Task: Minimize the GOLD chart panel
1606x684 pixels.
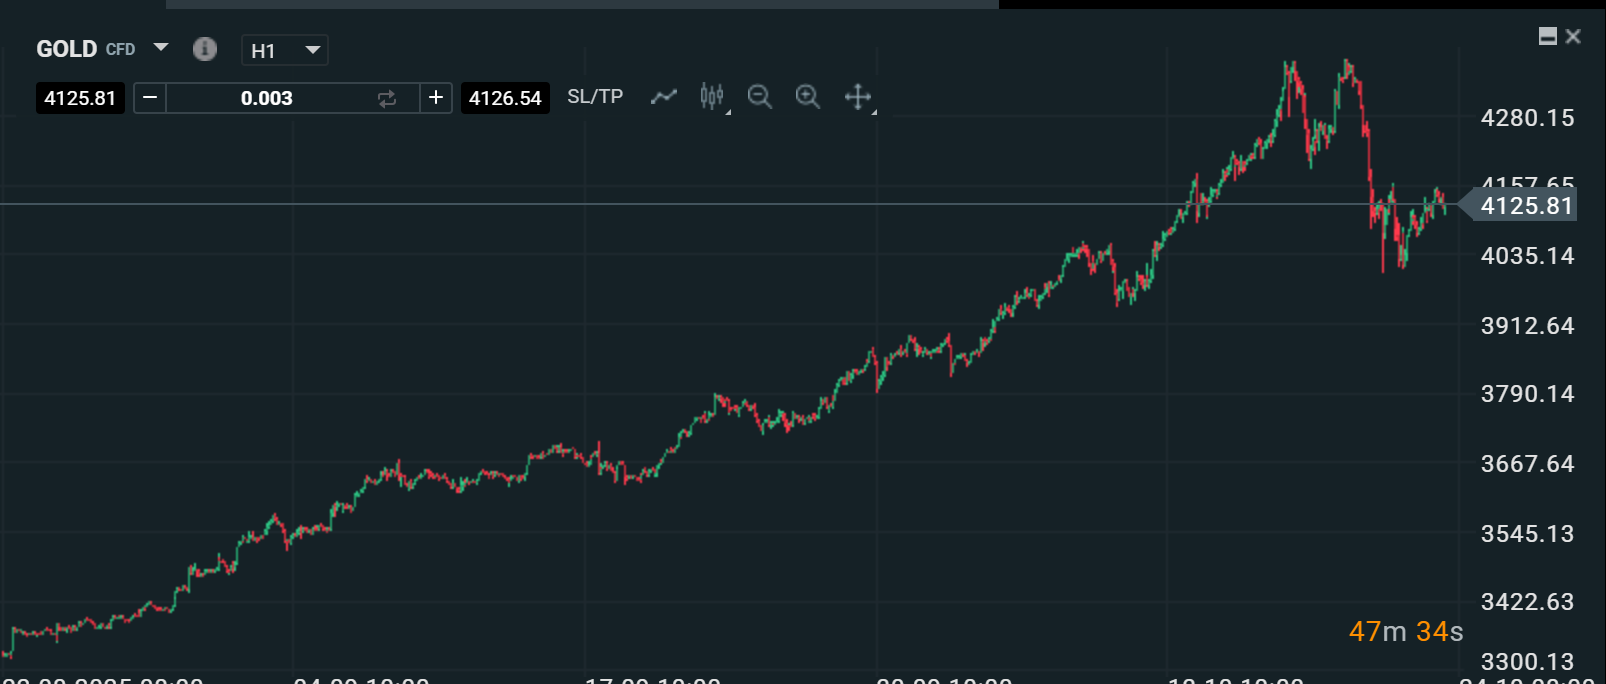Action: [1547, 37]
